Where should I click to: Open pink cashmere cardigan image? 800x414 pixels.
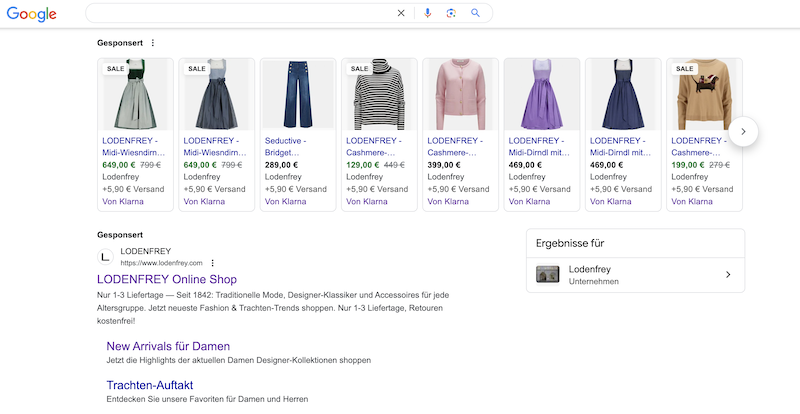click(x=460, y=94)
